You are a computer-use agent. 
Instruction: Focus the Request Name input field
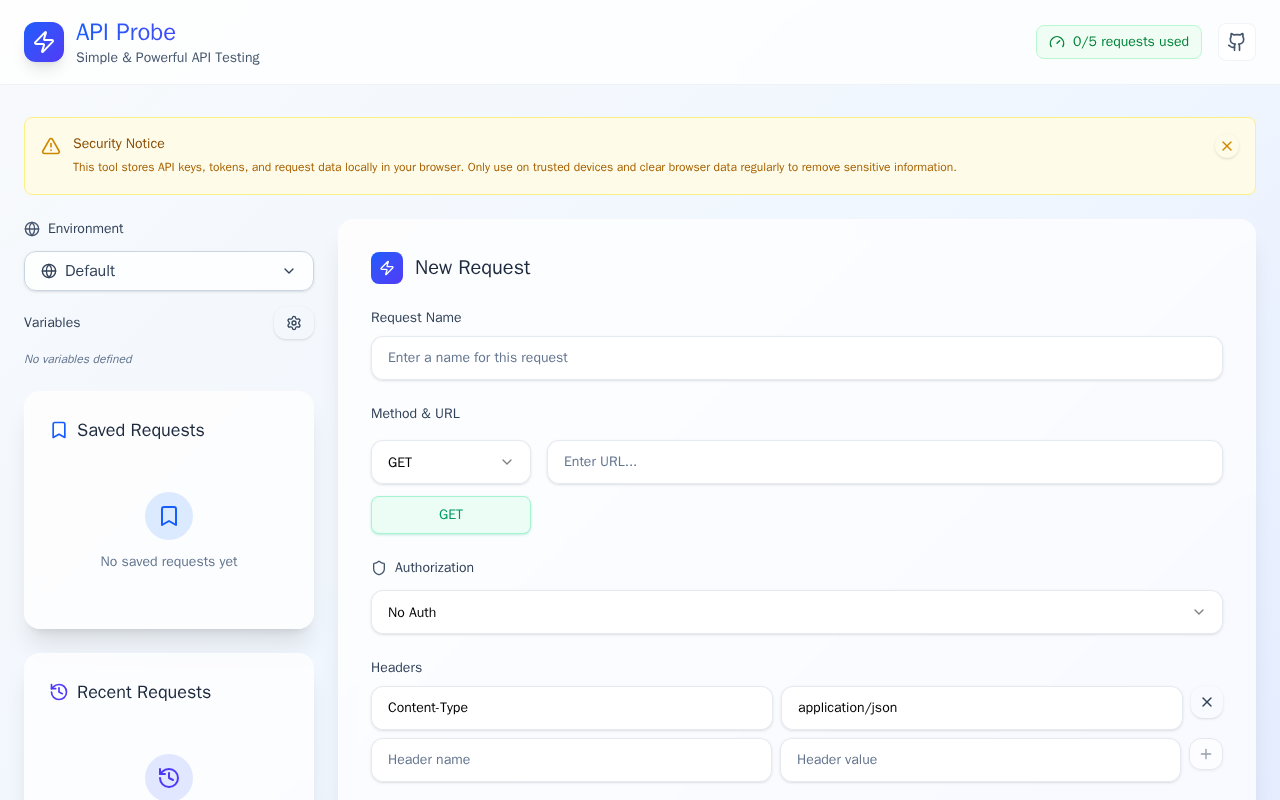(x=797, y=358)
